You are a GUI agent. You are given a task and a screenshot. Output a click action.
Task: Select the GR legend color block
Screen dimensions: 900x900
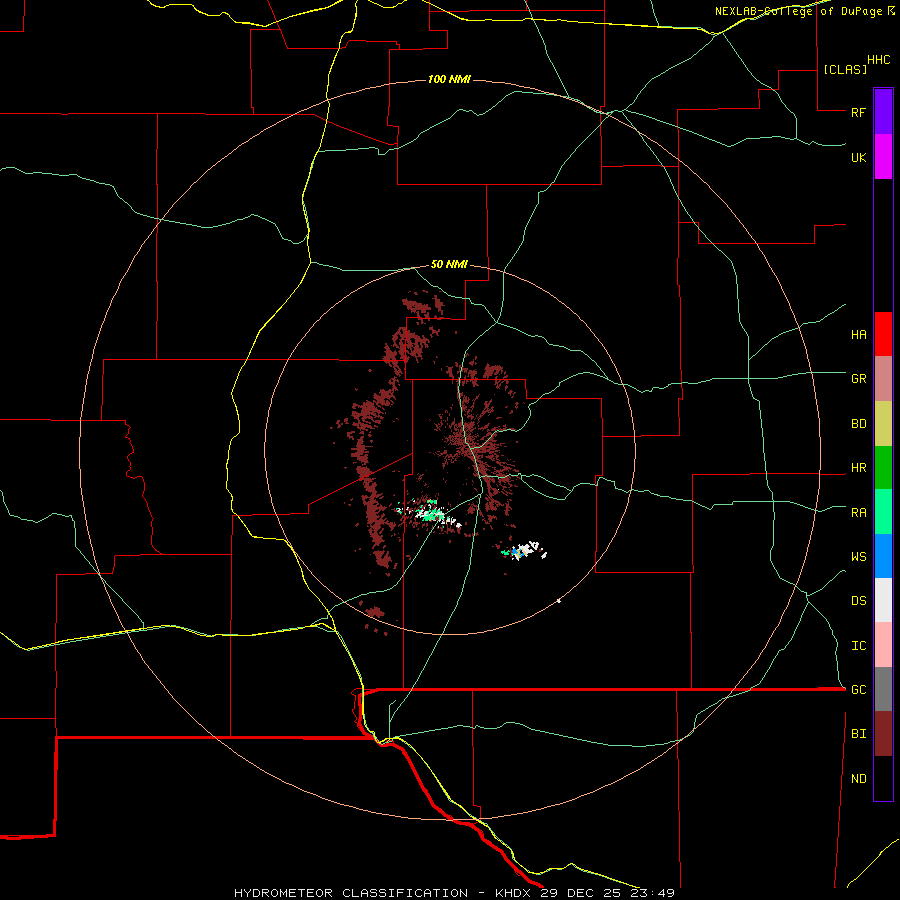pos(883,379)
